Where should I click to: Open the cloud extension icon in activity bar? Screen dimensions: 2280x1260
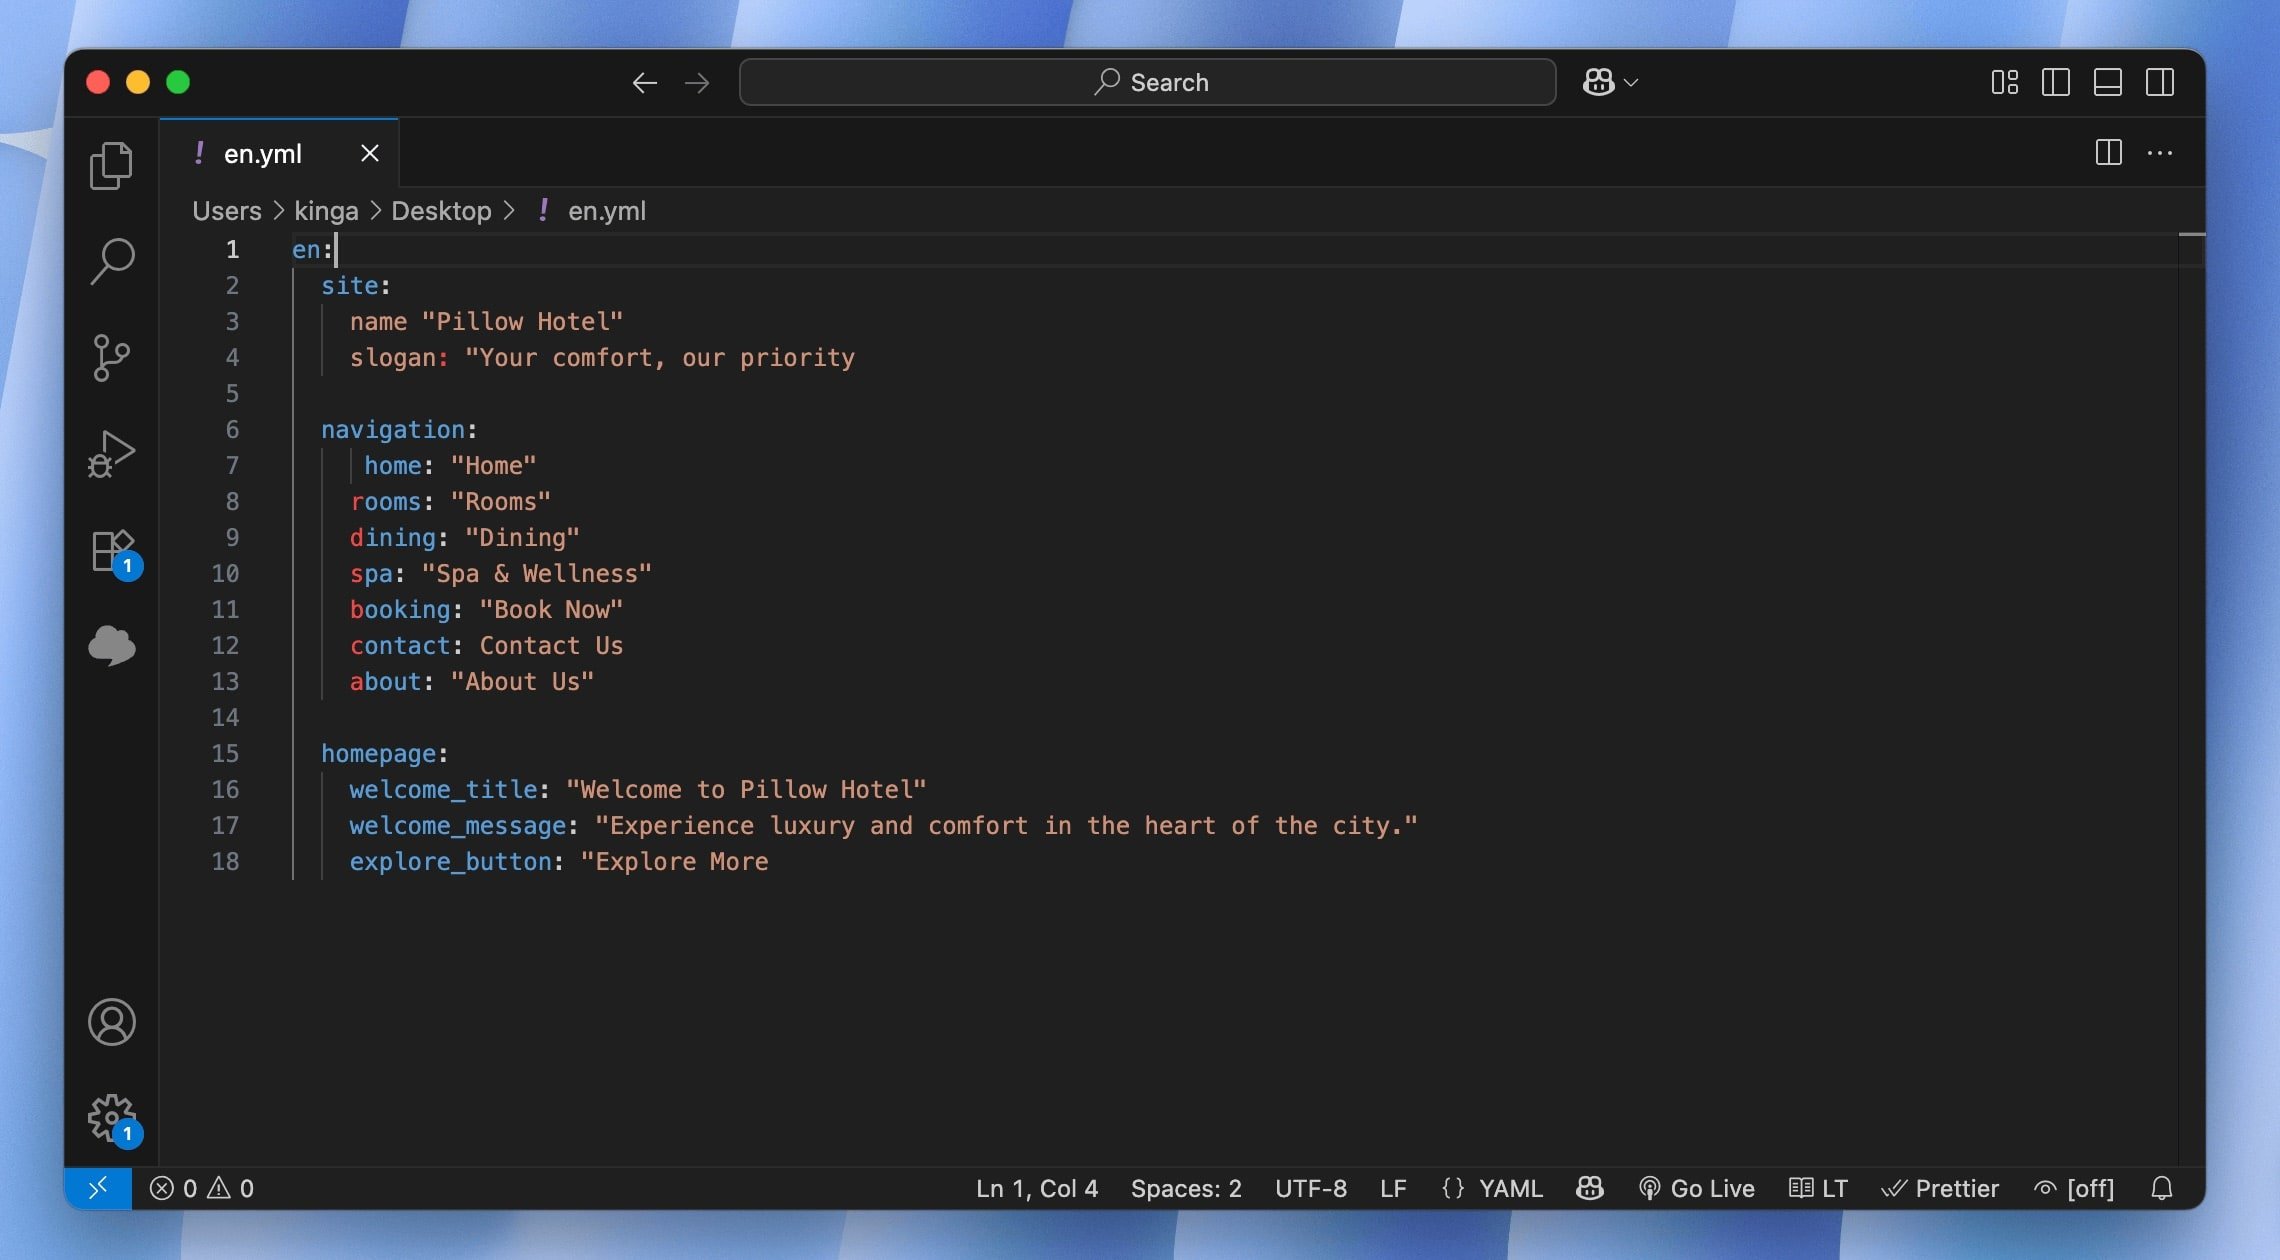tap(111, 645)
